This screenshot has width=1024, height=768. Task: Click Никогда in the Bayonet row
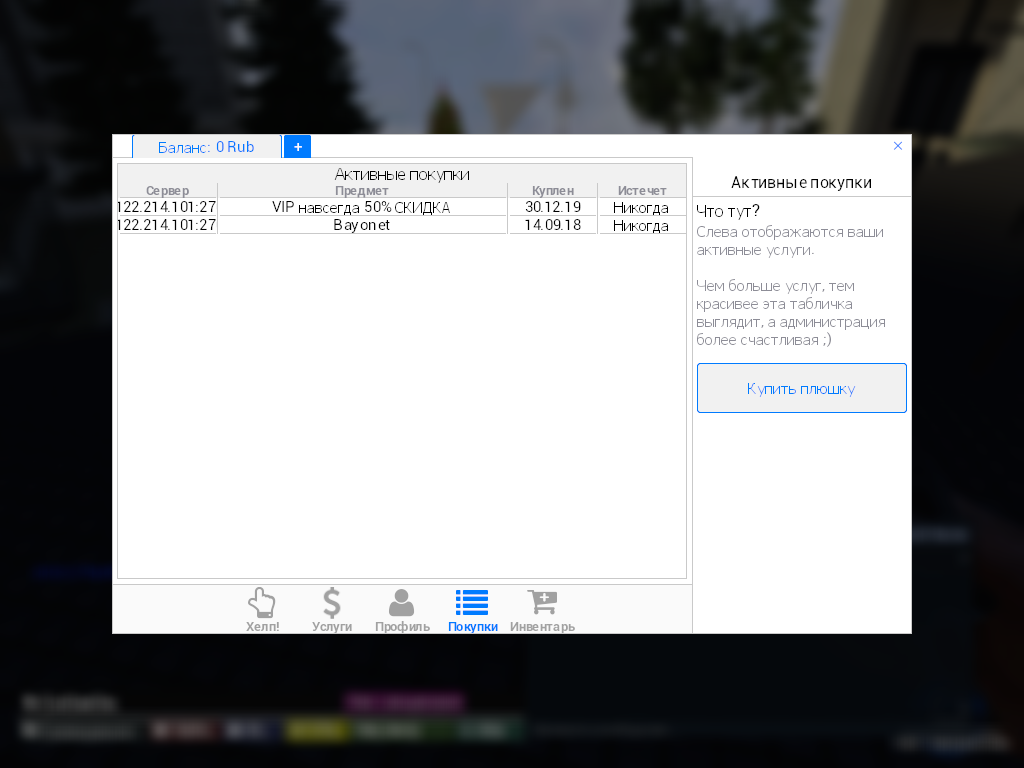(x=642, y=225)
